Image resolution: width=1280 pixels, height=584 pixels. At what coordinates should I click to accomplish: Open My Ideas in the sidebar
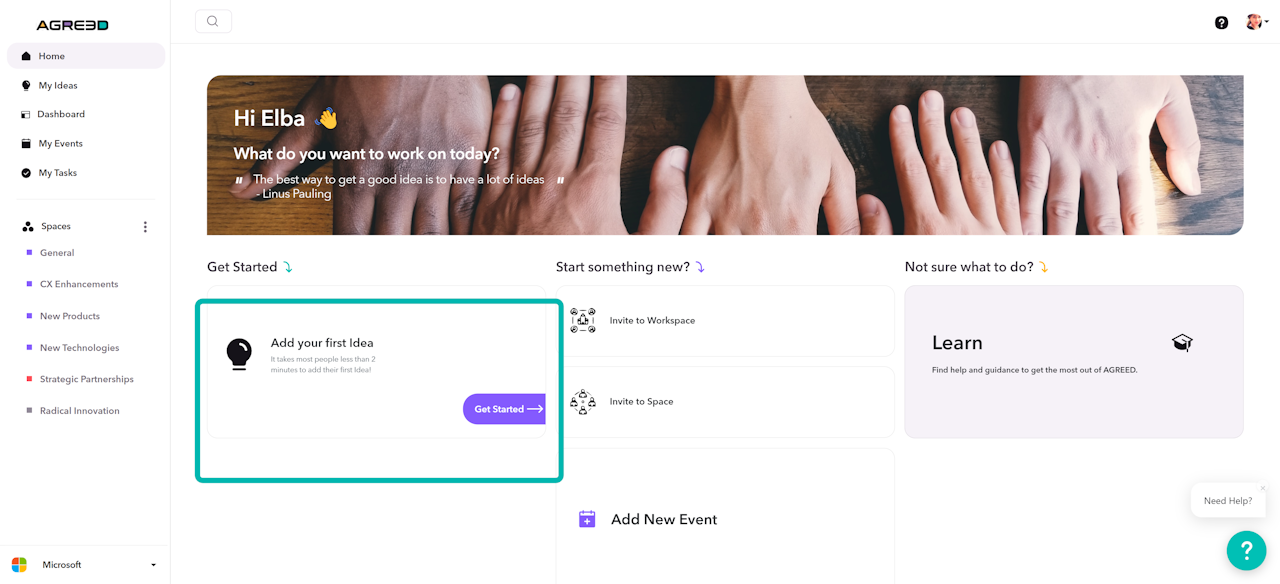point(58,85)
